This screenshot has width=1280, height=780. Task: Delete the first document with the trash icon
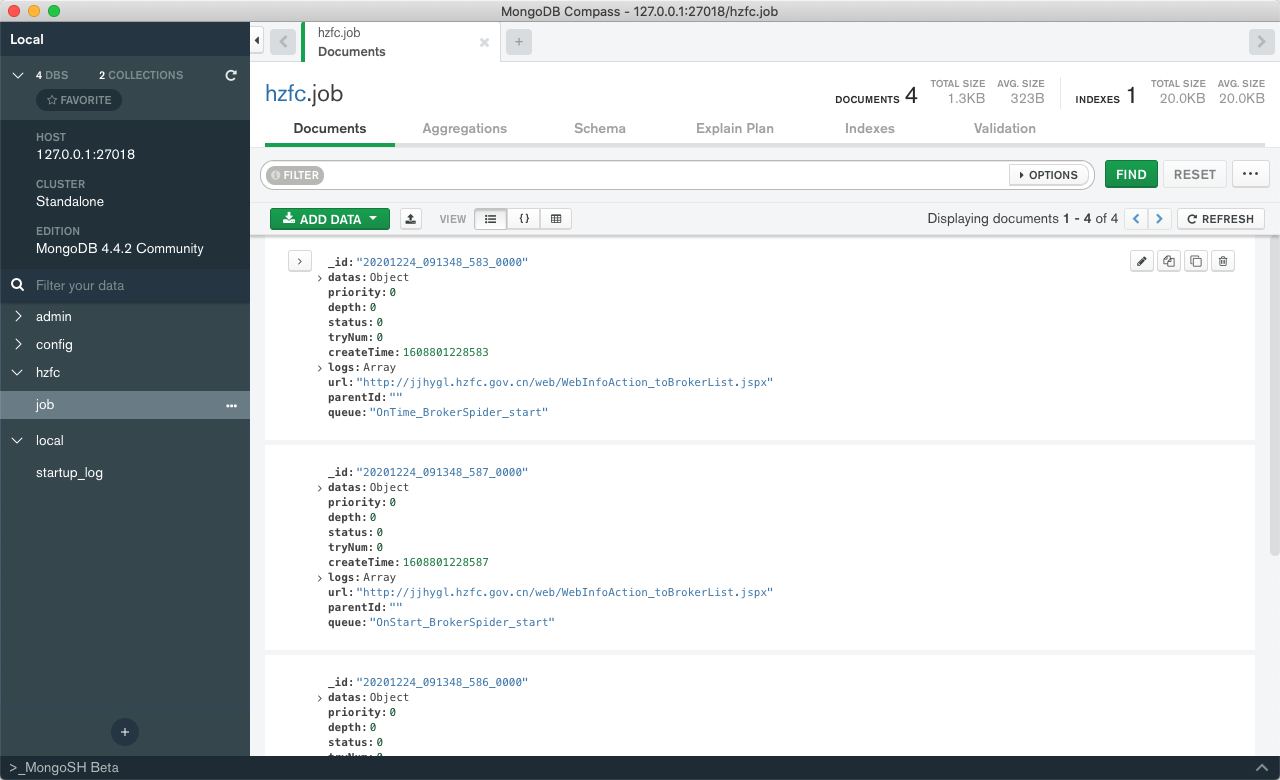click(1223, 261)
